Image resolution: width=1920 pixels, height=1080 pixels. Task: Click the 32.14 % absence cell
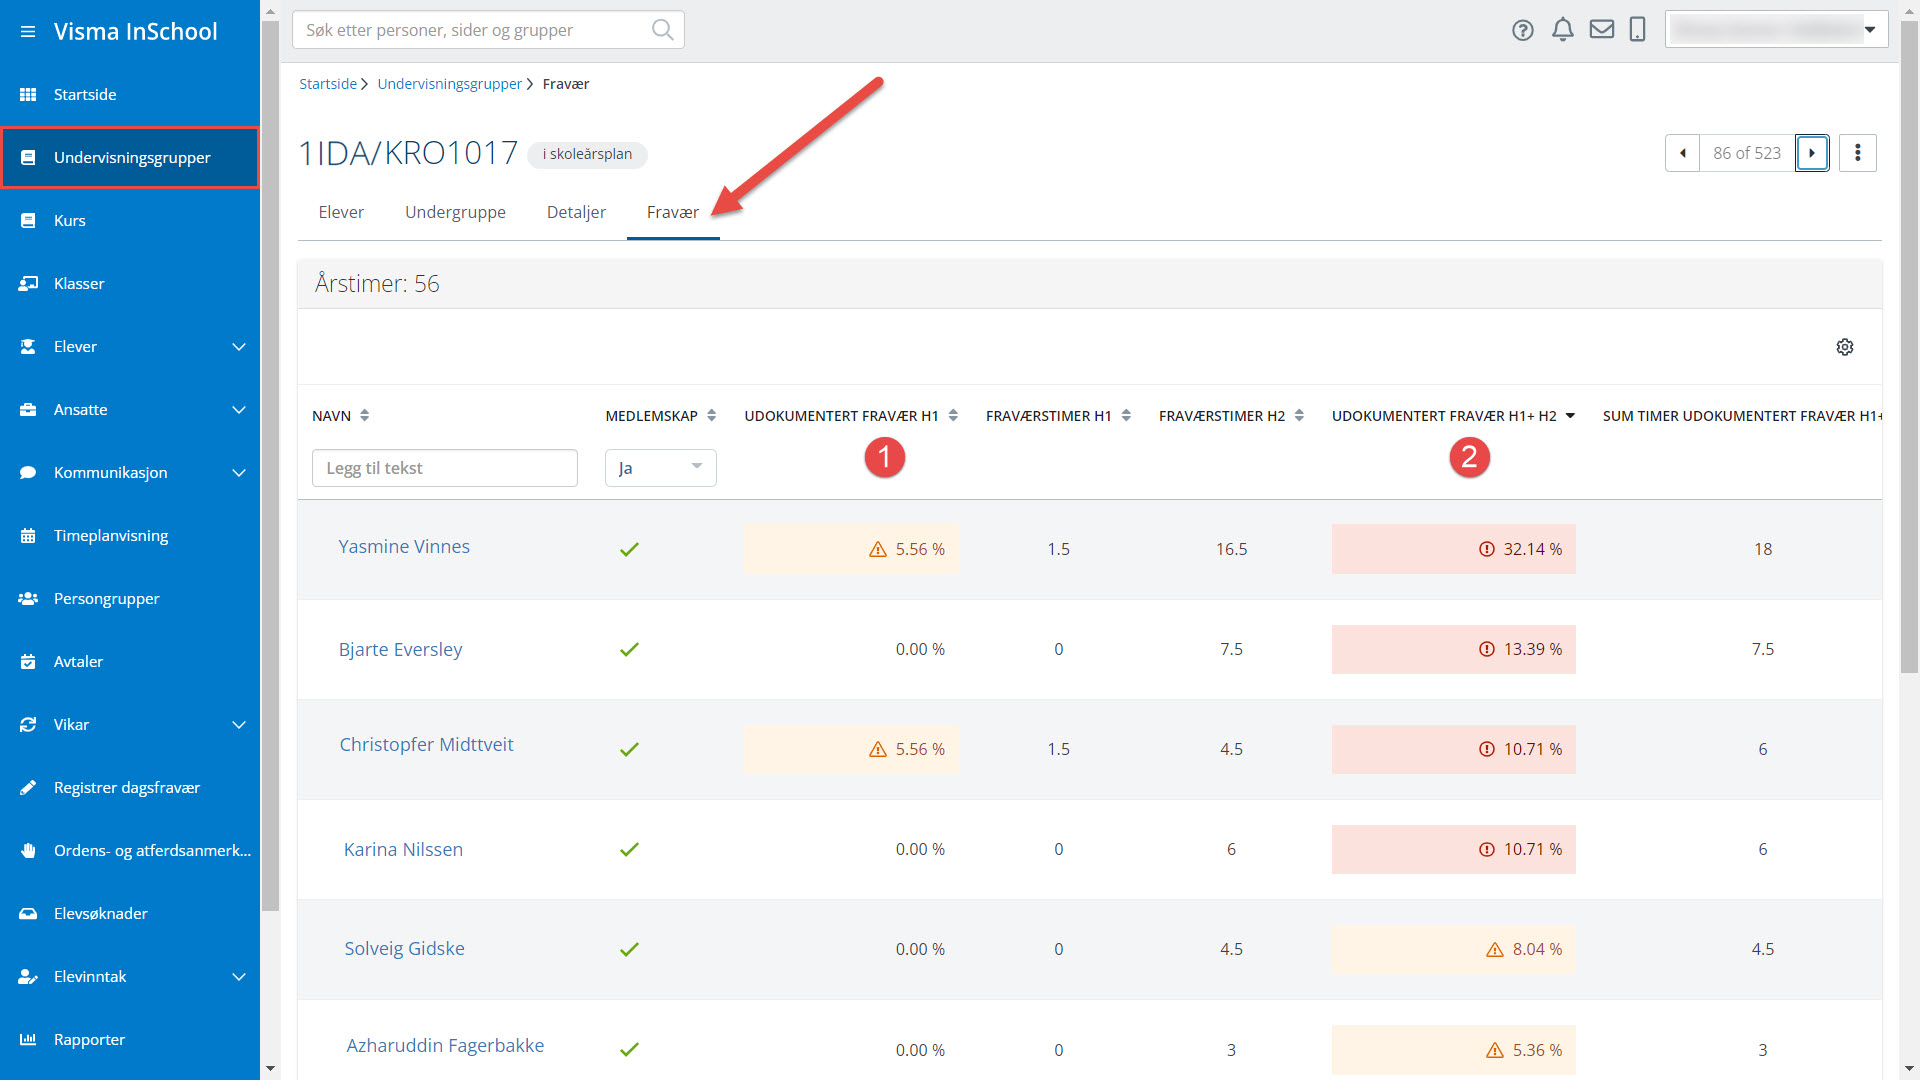point(1453,549)
